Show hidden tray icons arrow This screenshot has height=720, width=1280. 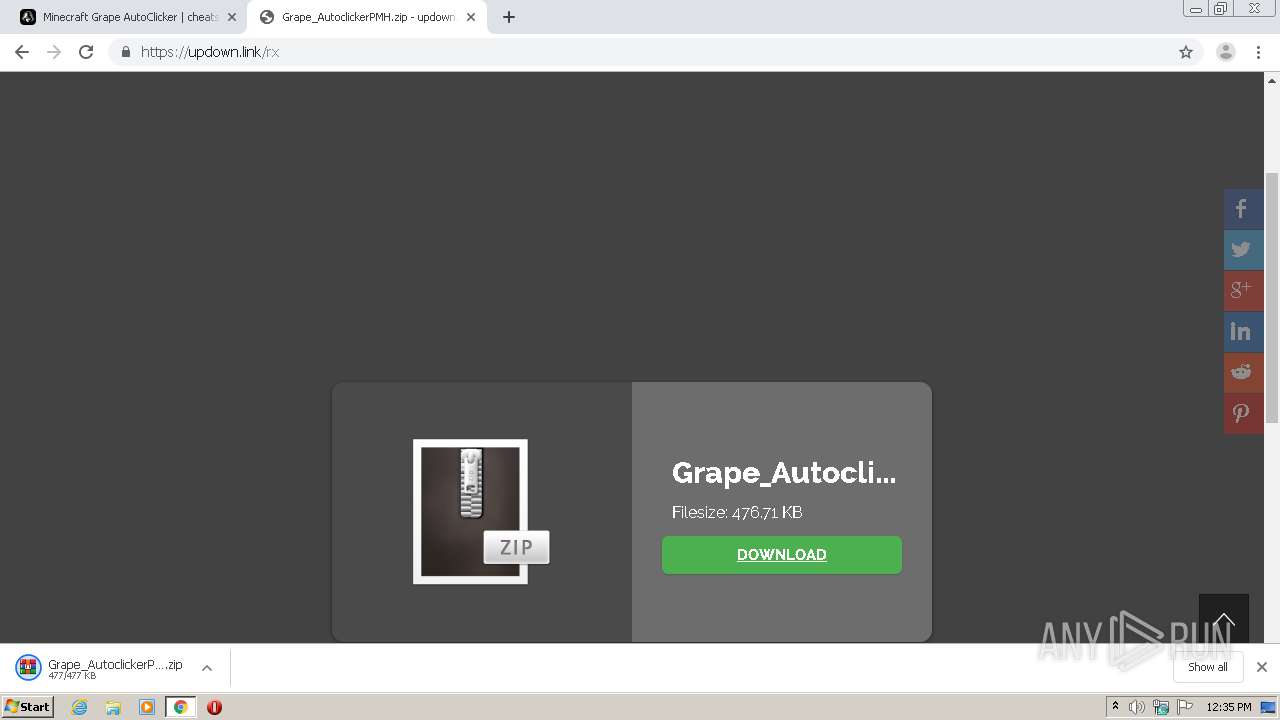[x=1115, y=707]
